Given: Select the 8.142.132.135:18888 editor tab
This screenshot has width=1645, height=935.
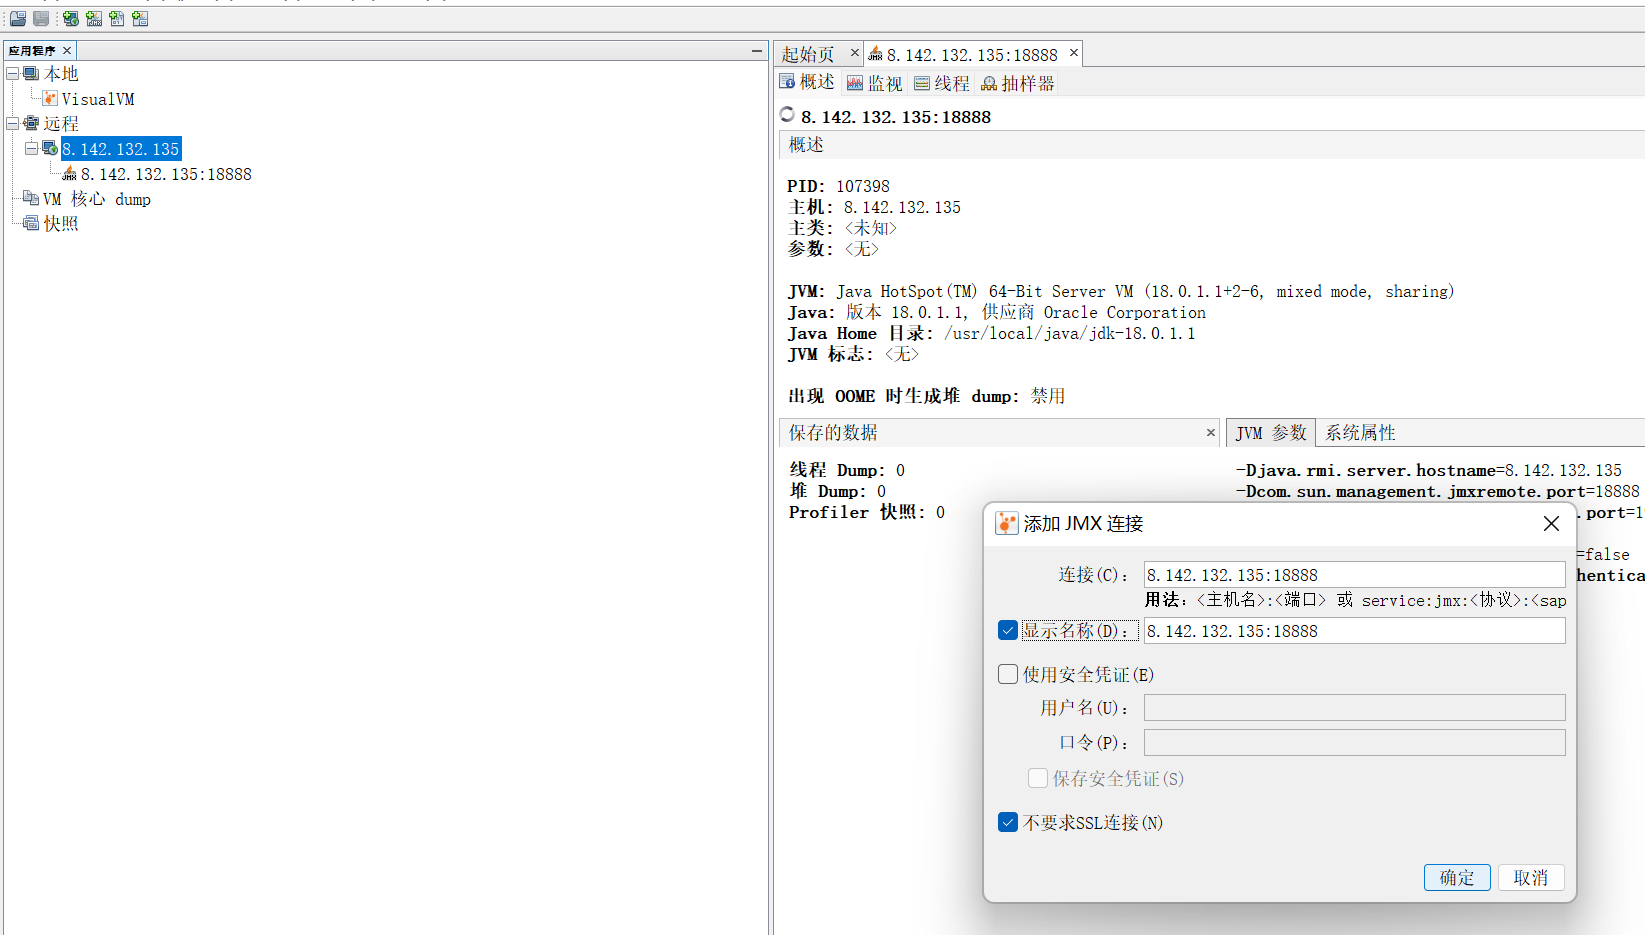Looking at the screenshot, I should tap(972, 55).
